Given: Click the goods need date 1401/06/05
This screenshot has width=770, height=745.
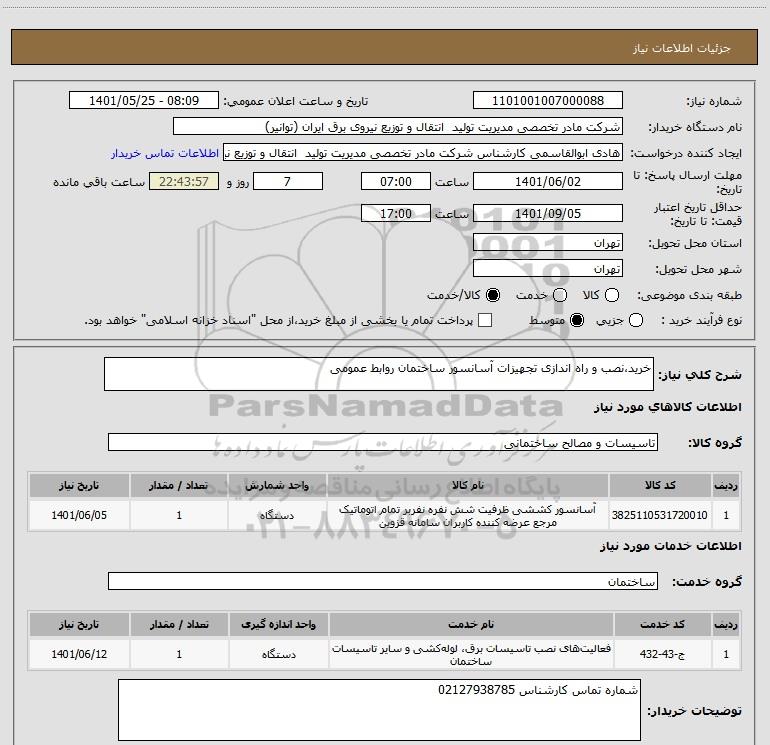Looking at the screenshot, I should (79, 515).
